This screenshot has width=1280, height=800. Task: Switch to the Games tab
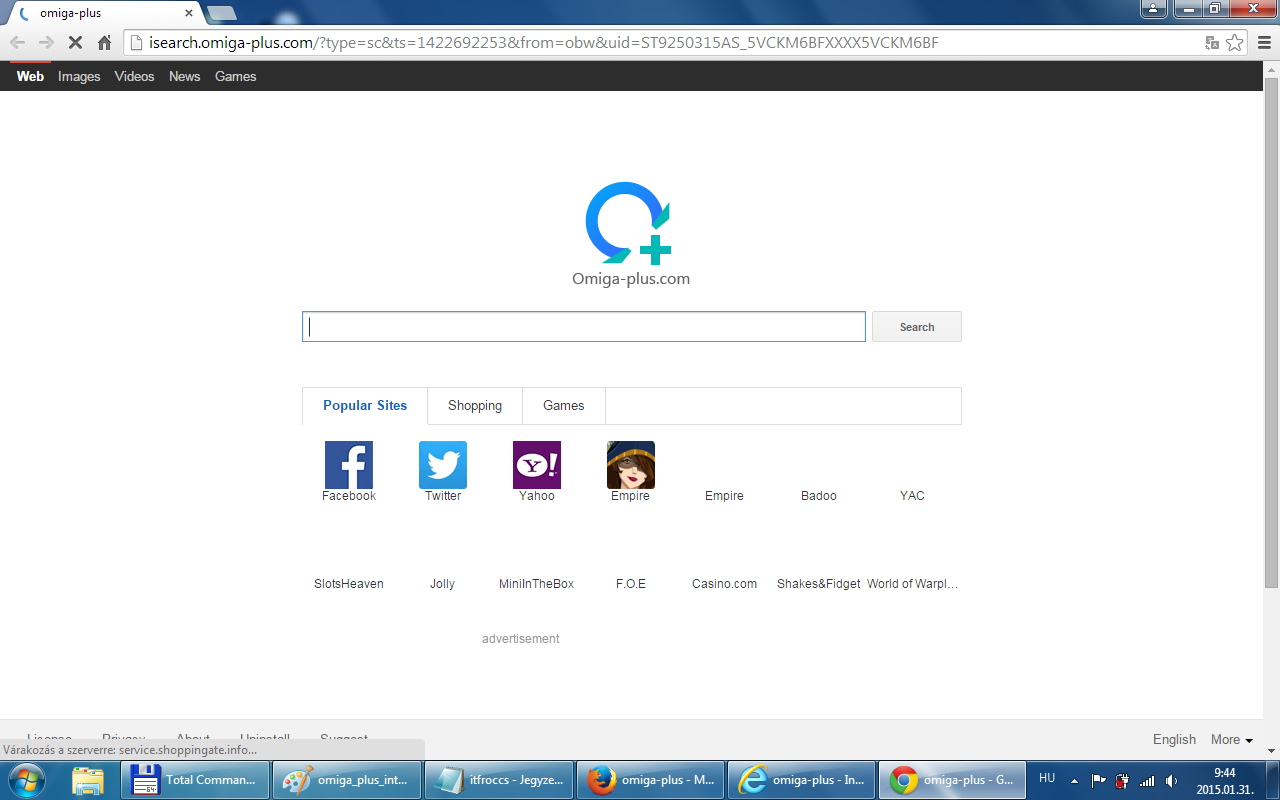coord(564,406)
